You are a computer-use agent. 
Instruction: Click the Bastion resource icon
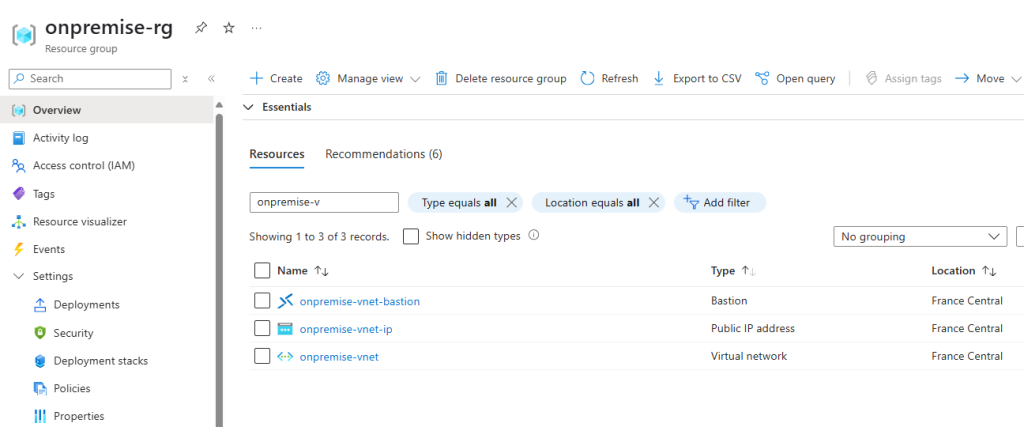pos(285,301)
